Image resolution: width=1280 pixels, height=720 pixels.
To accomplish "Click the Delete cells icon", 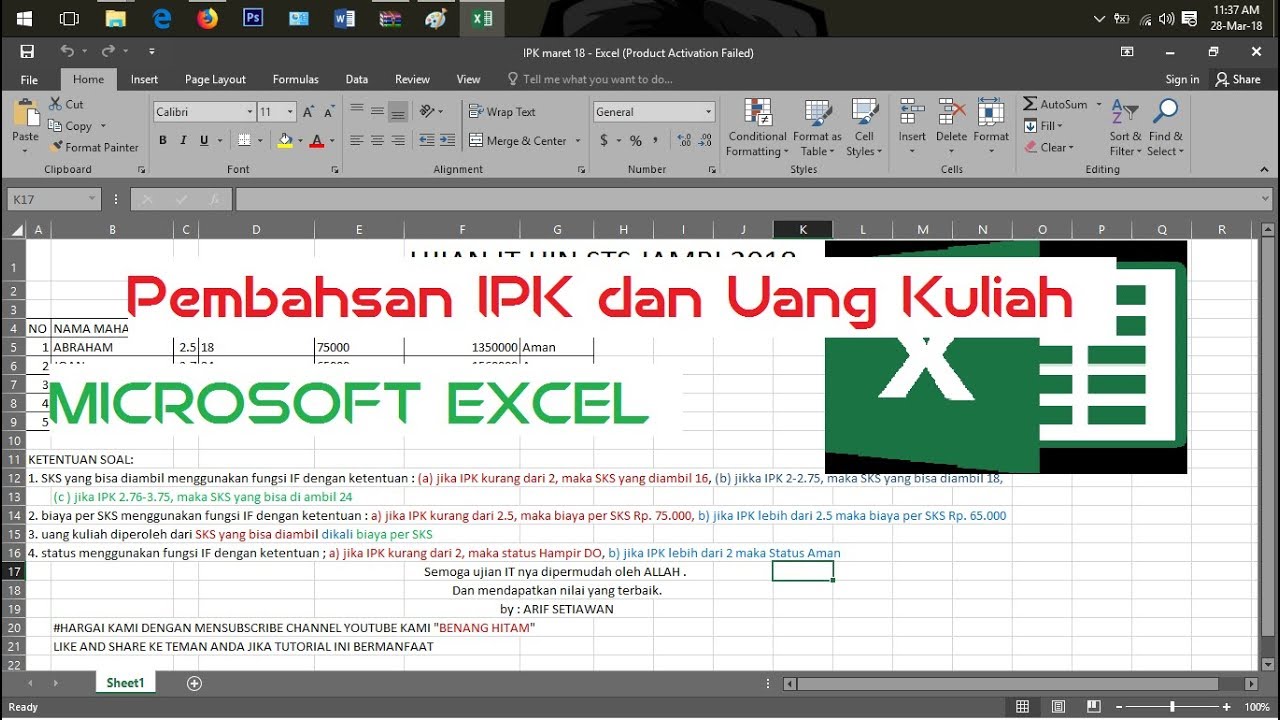I will coord(951,112).
